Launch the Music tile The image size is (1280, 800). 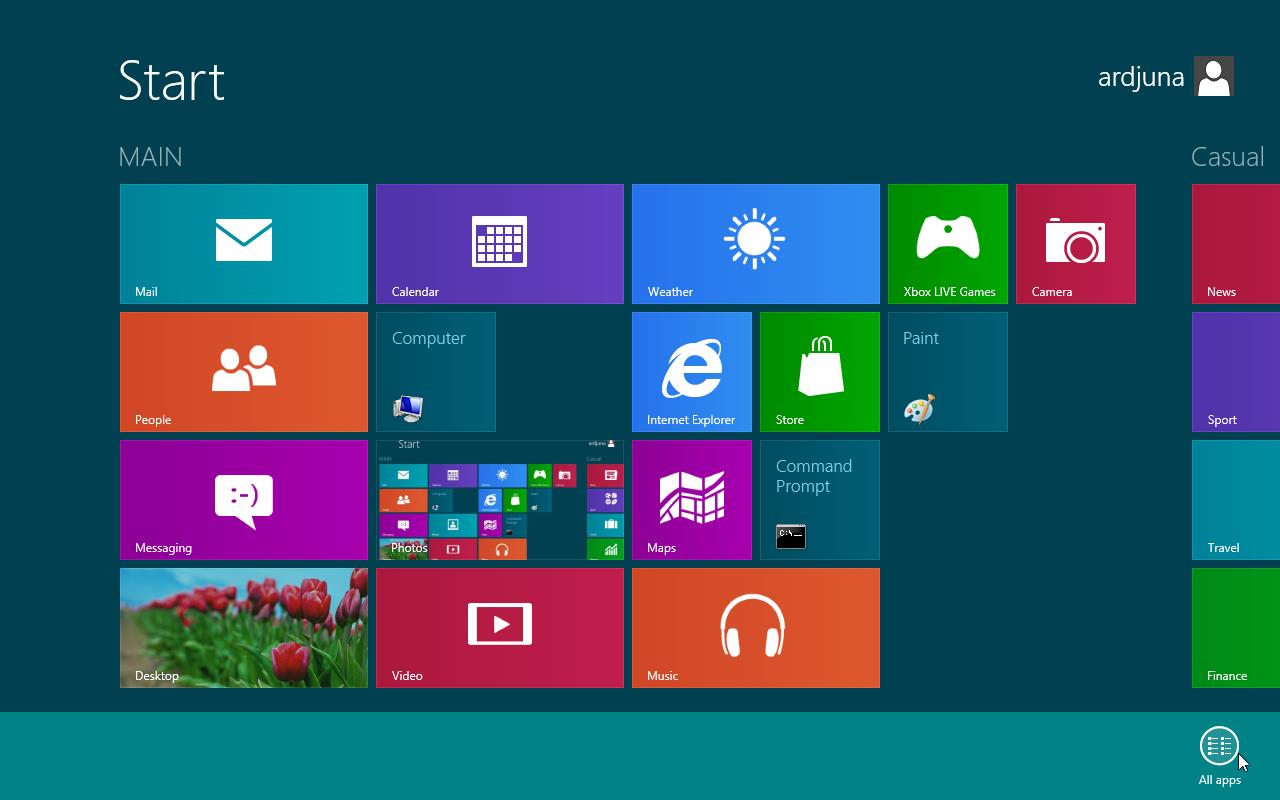pyautogui.click(x=756, y=628)
